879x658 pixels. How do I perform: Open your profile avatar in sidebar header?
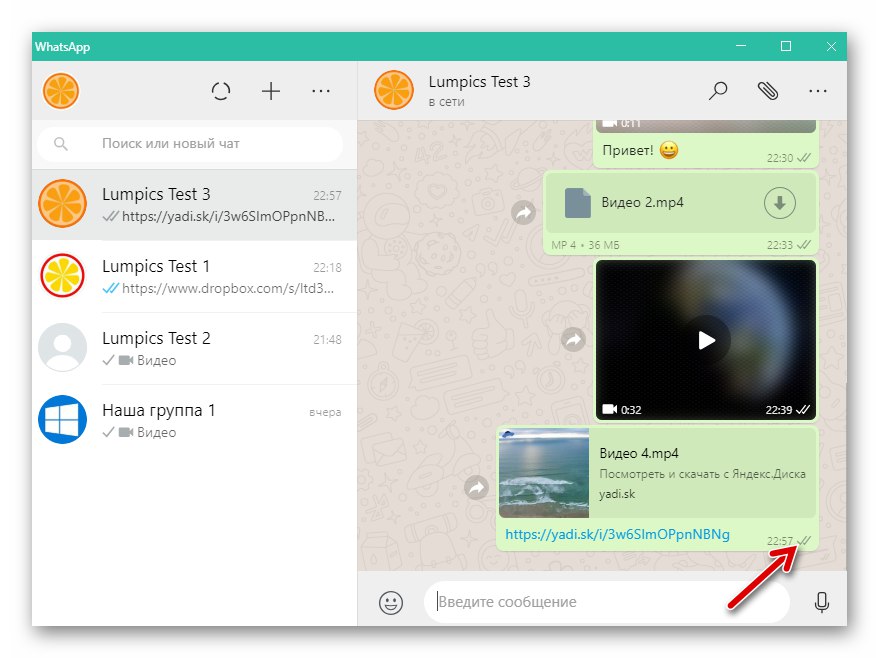point(61,91)
